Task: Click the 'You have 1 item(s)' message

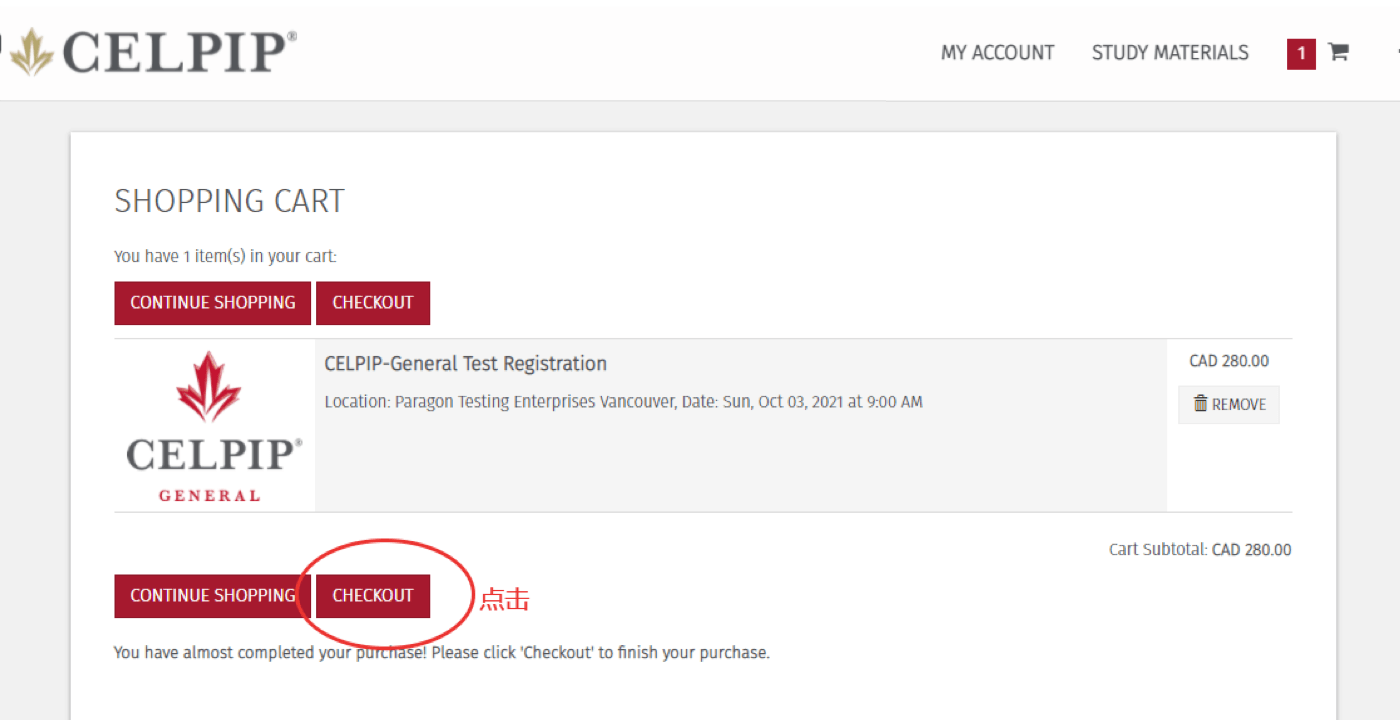Action: (225, 256)
